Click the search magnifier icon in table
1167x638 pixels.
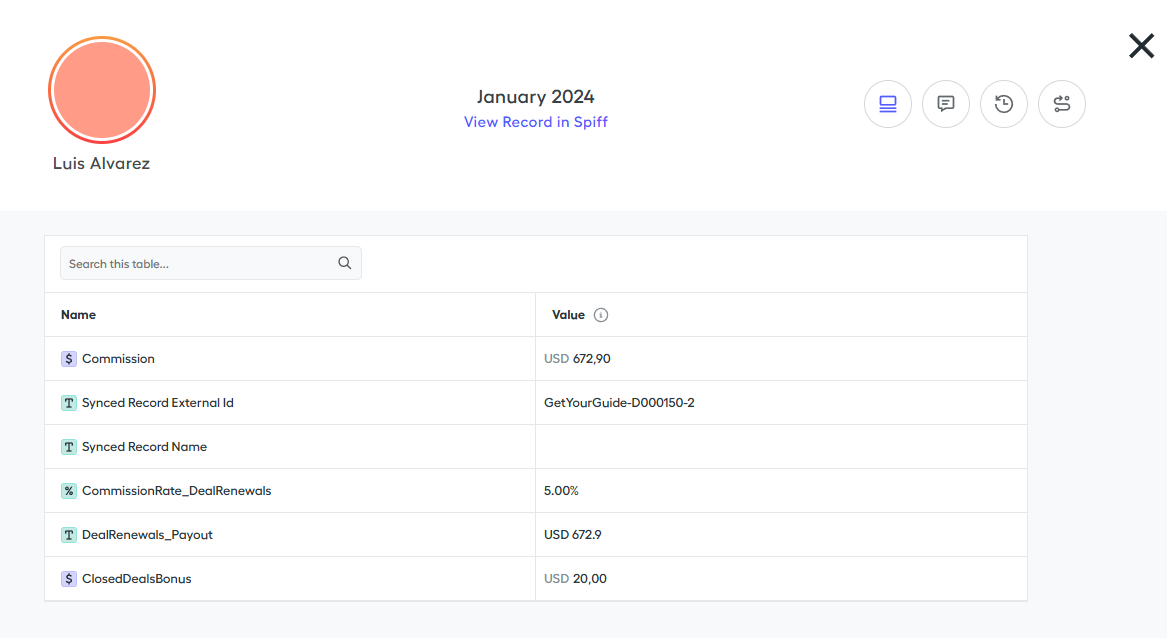[x=345, y=263]
